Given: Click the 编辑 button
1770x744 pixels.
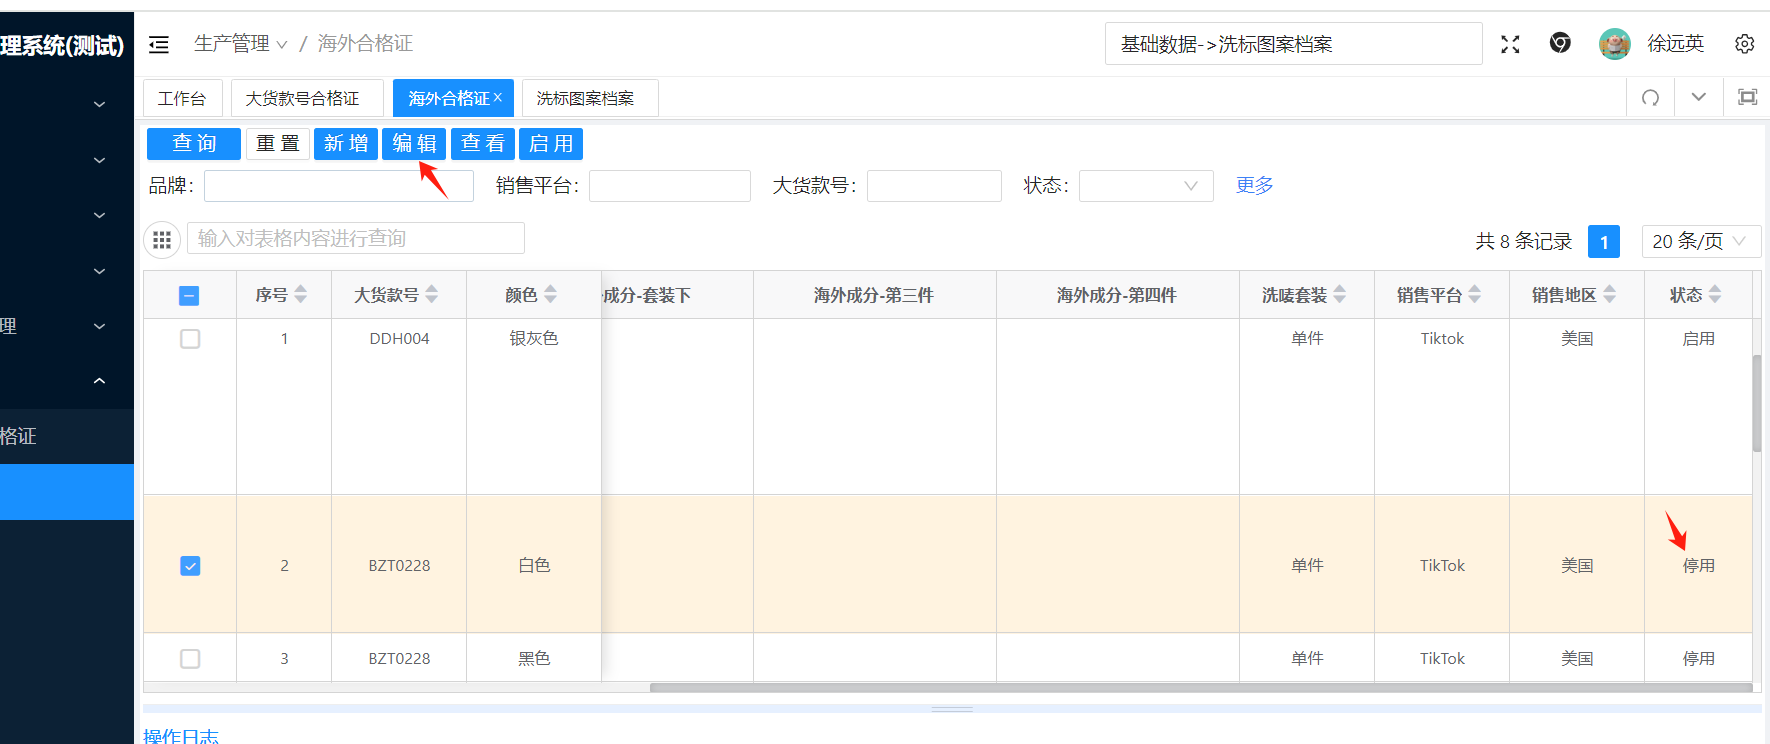Looking at the screenshot, I should pos(414,144).
